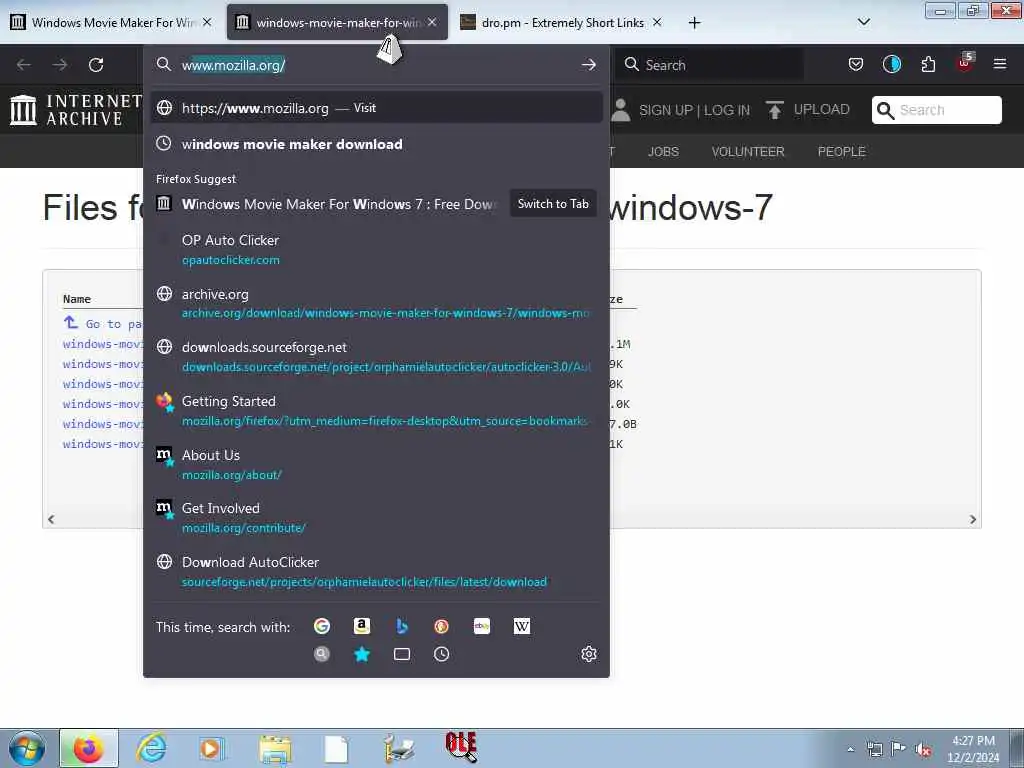Select About Us mozilla.org suggestion

(376, 464)
